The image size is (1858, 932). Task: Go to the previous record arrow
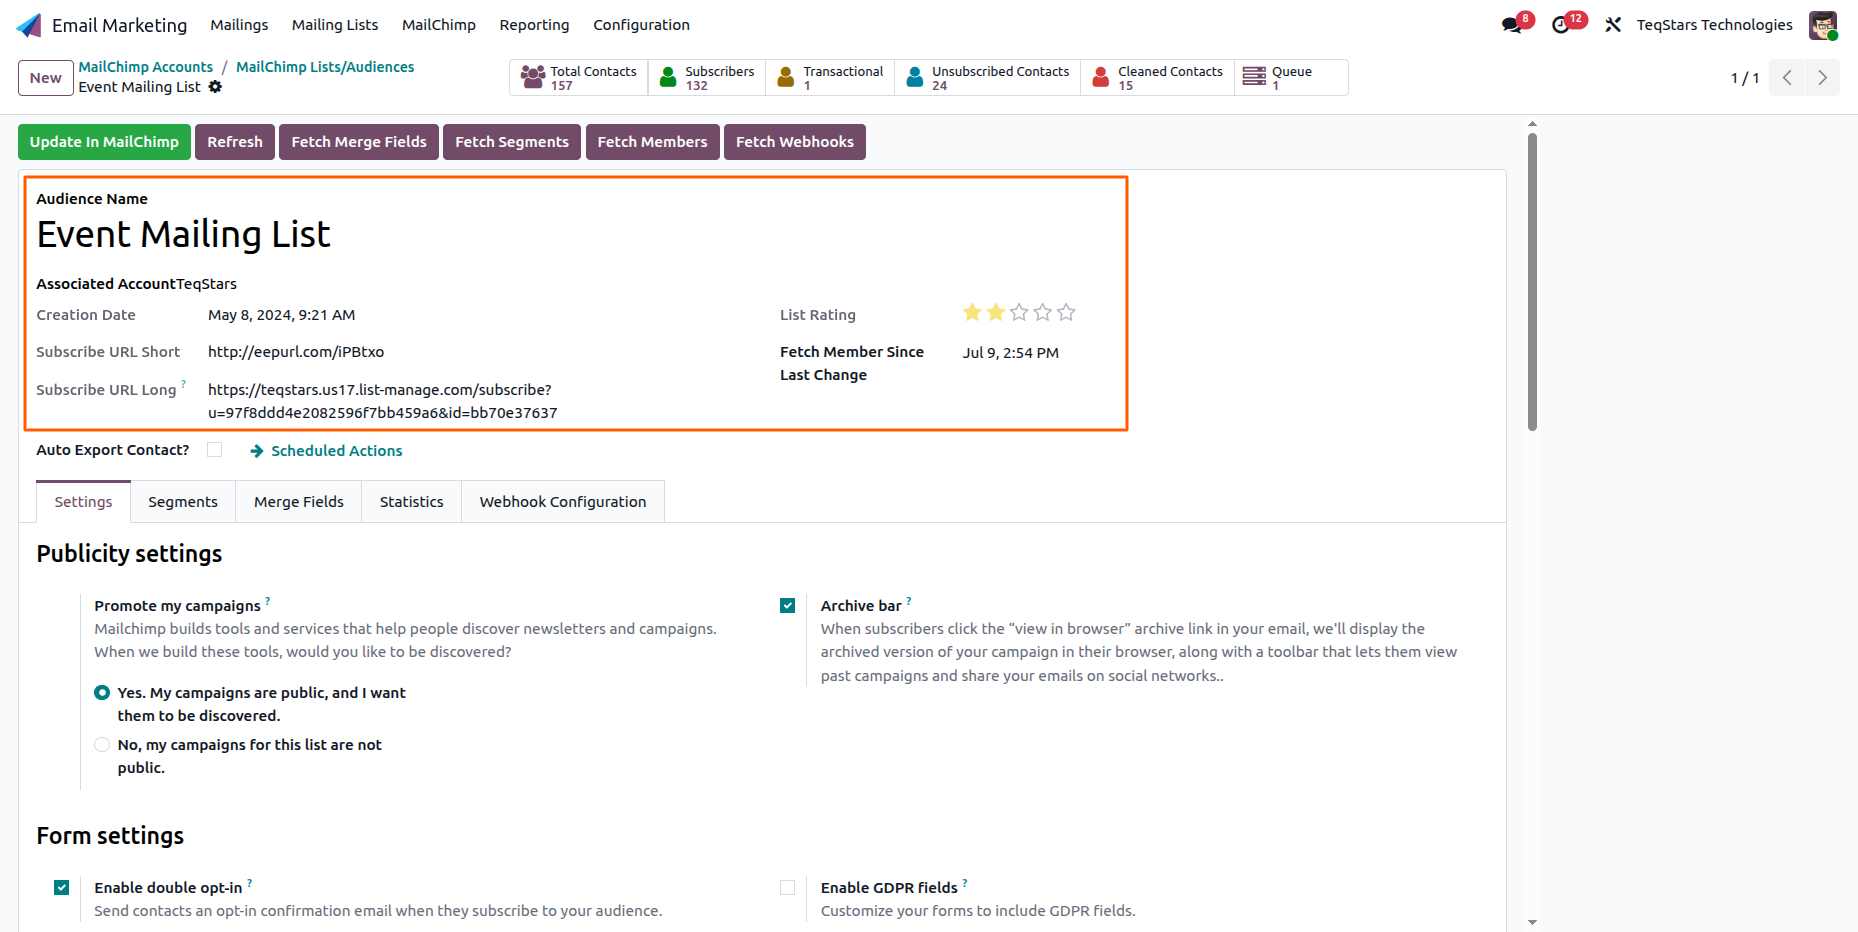[x=1787, y=78]
